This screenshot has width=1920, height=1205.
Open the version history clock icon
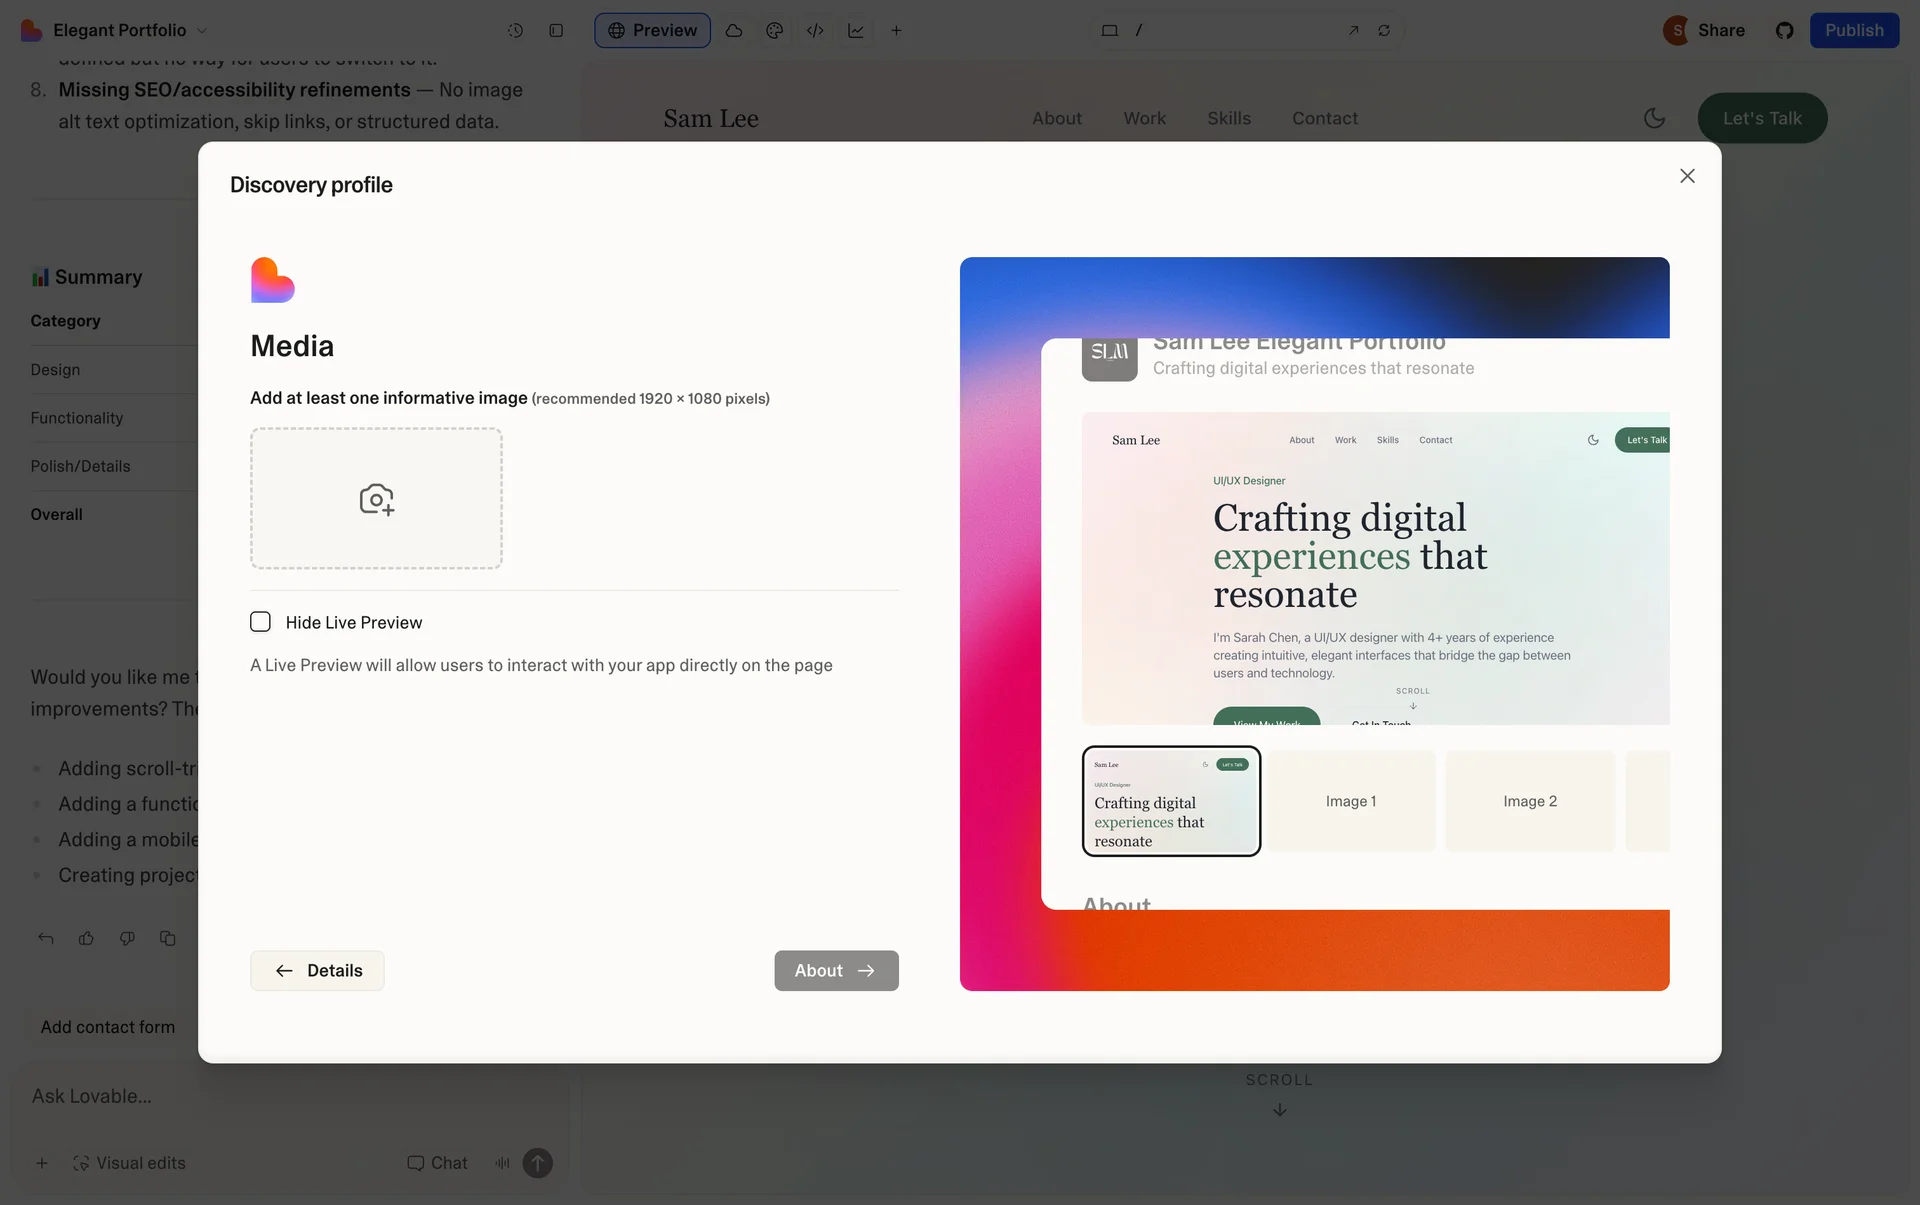point(515,30)
